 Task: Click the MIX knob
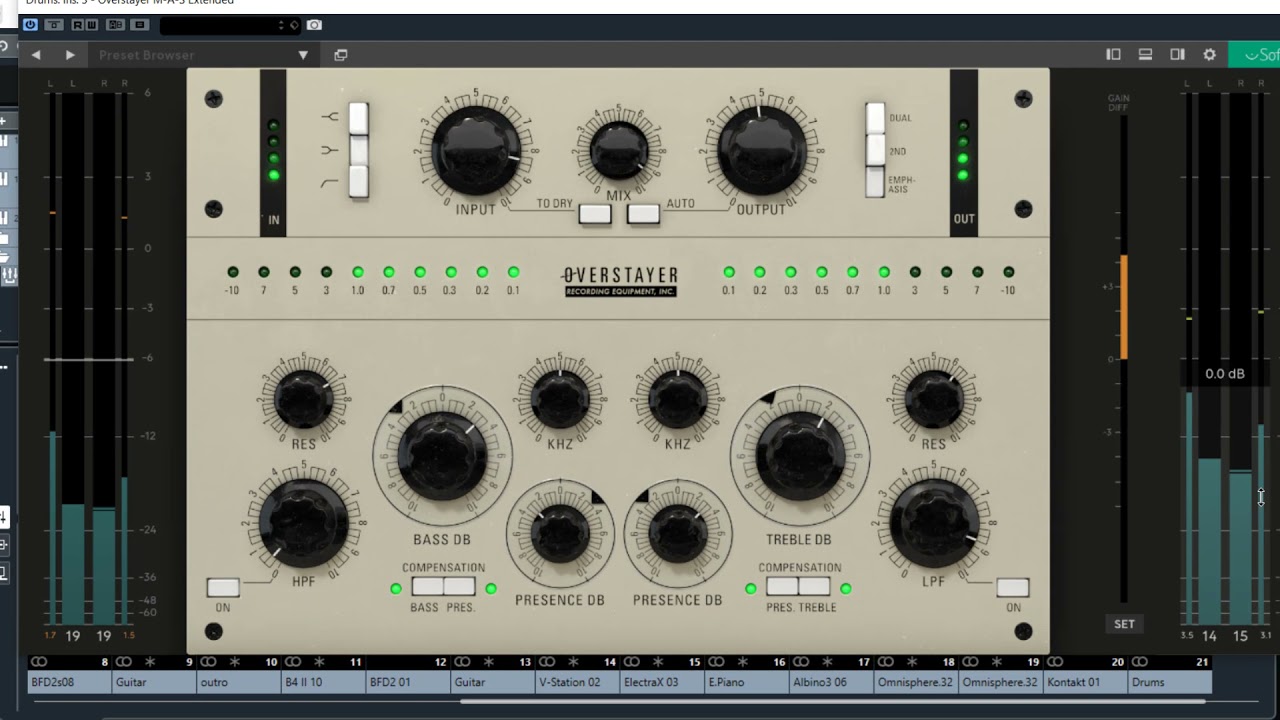pos(619,150)
